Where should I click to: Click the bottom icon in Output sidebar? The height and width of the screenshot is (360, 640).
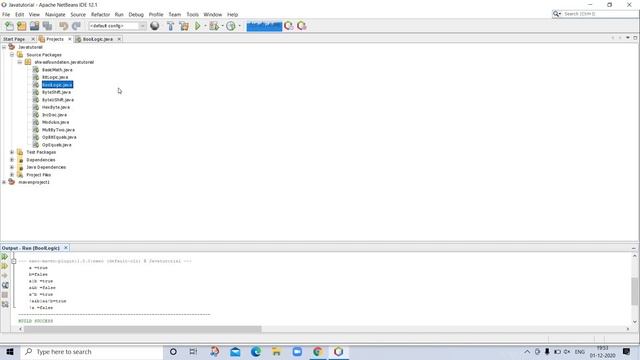click(x=5, y=304)
